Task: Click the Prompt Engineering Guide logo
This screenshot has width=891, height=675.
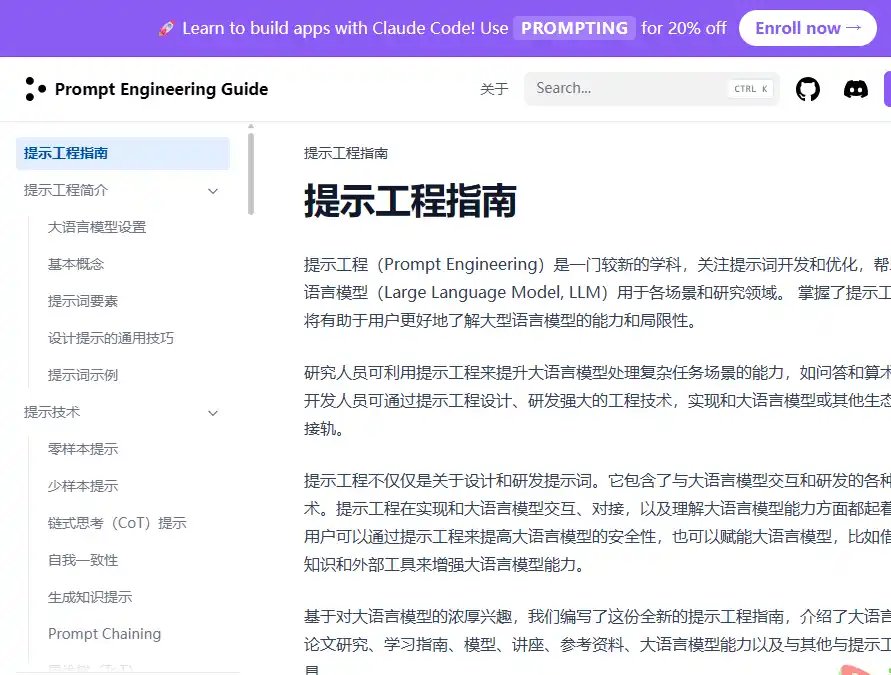Action: coord(35,89)
